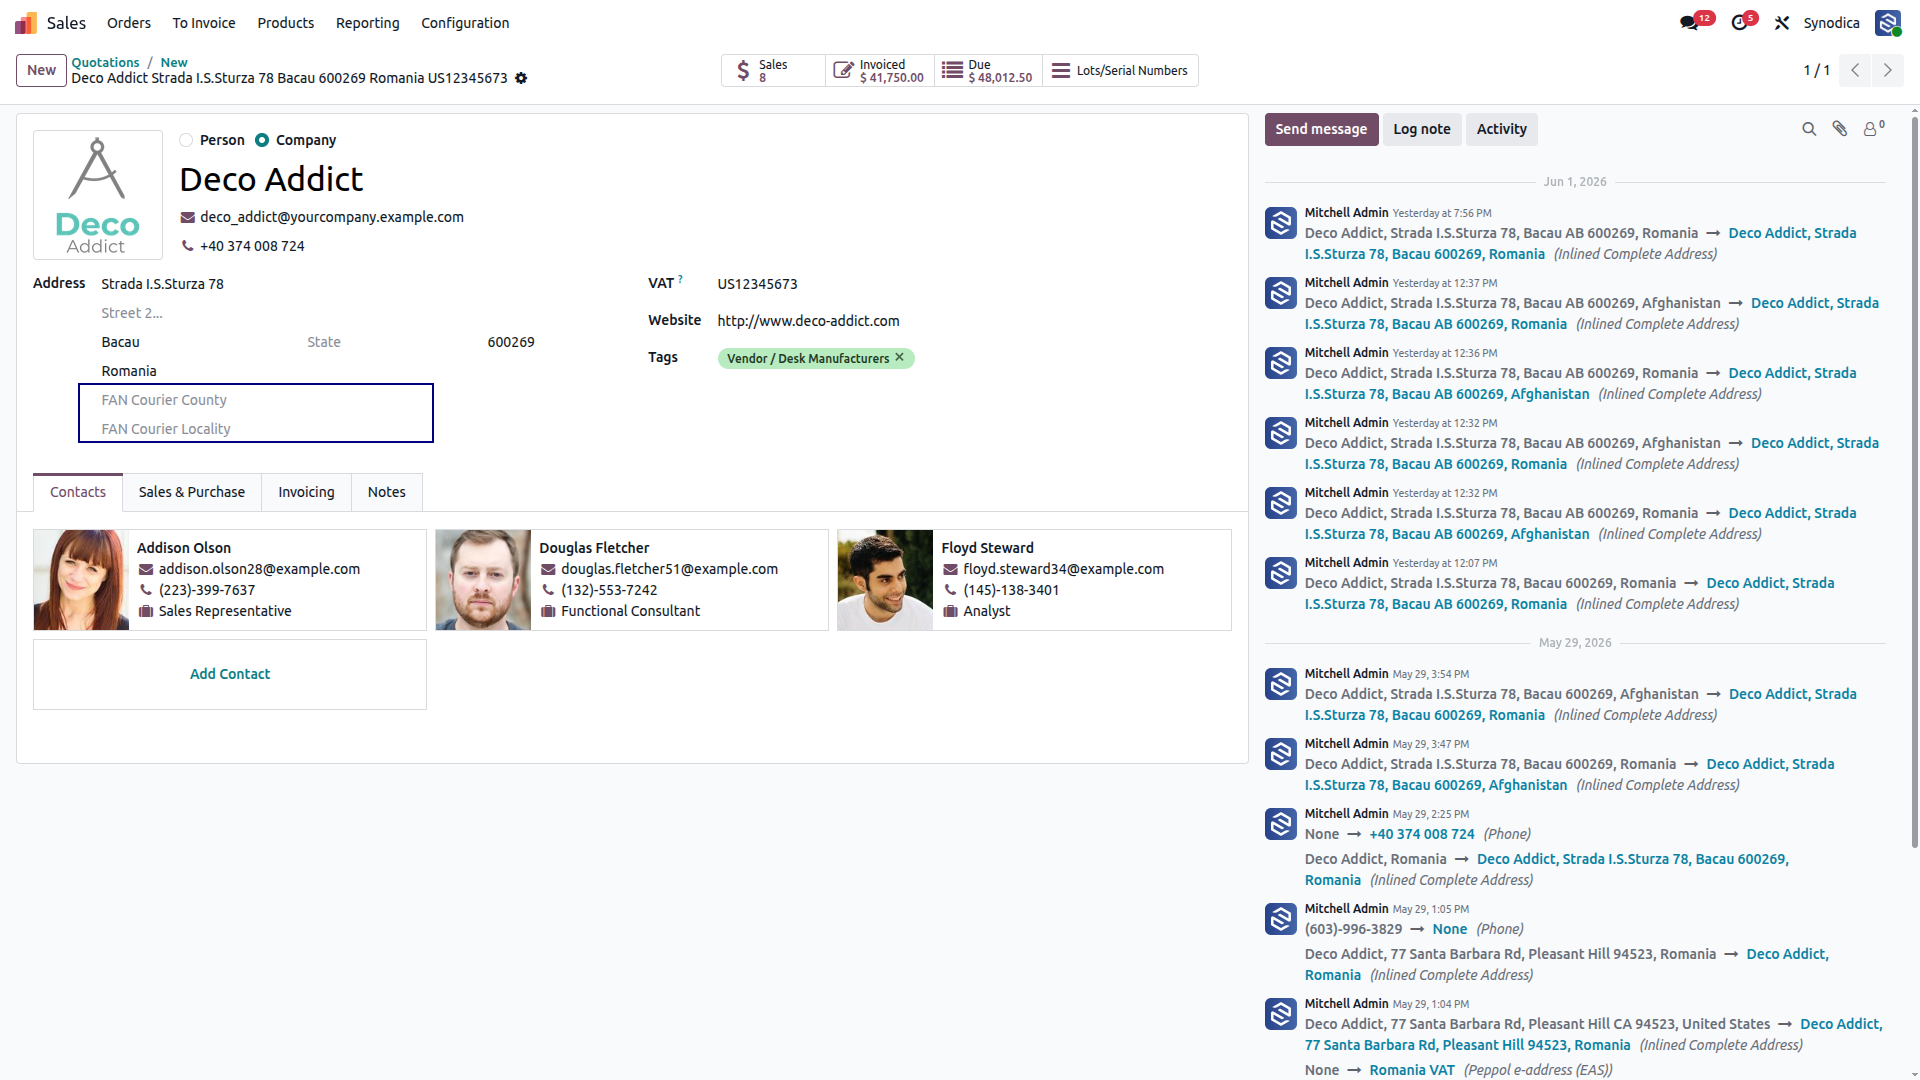Click the Send message button
This screenshot has height=1080, width=1920.
pyautogui.click(x=1321, y=129)
